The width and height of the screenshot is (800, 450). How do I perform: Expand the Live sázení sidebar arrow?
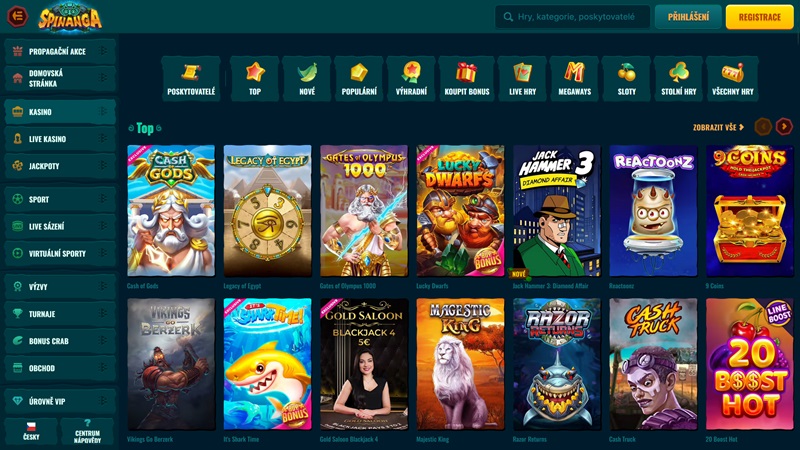(x=103, y=226)
